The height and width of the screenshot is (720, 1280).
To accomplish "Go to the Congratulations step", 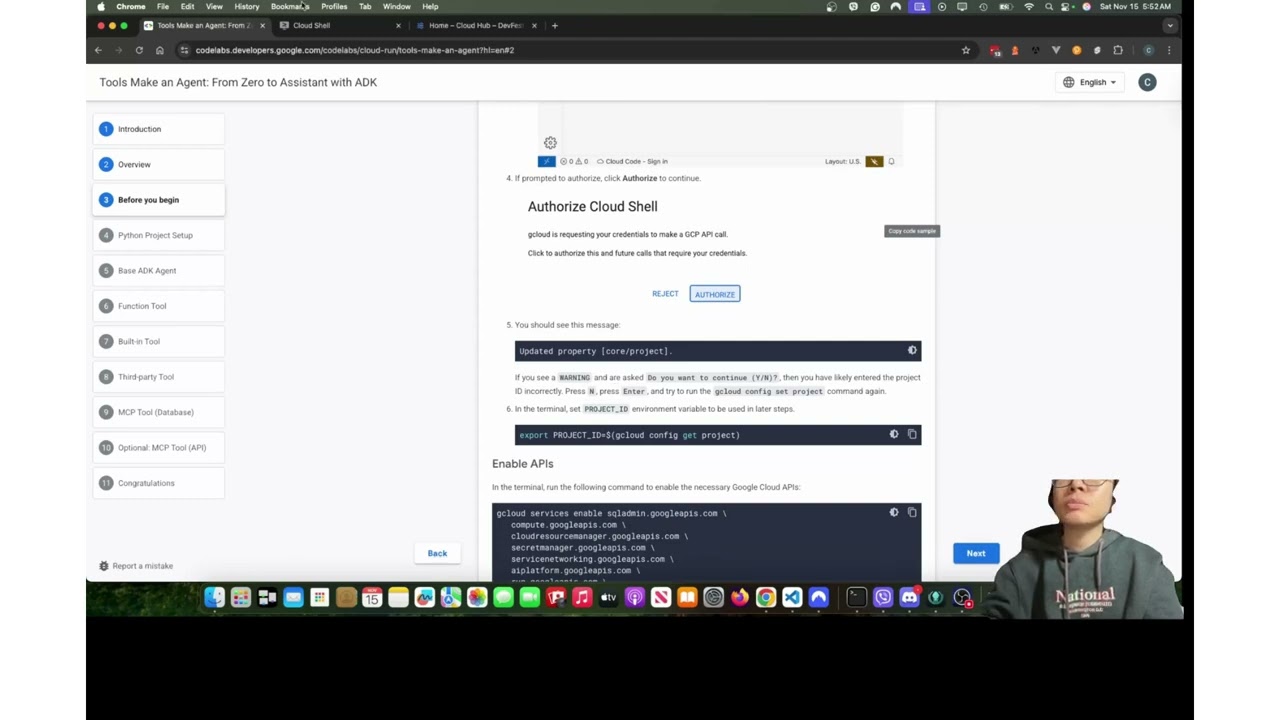I will pyautogui.click(x=159, y=483).
